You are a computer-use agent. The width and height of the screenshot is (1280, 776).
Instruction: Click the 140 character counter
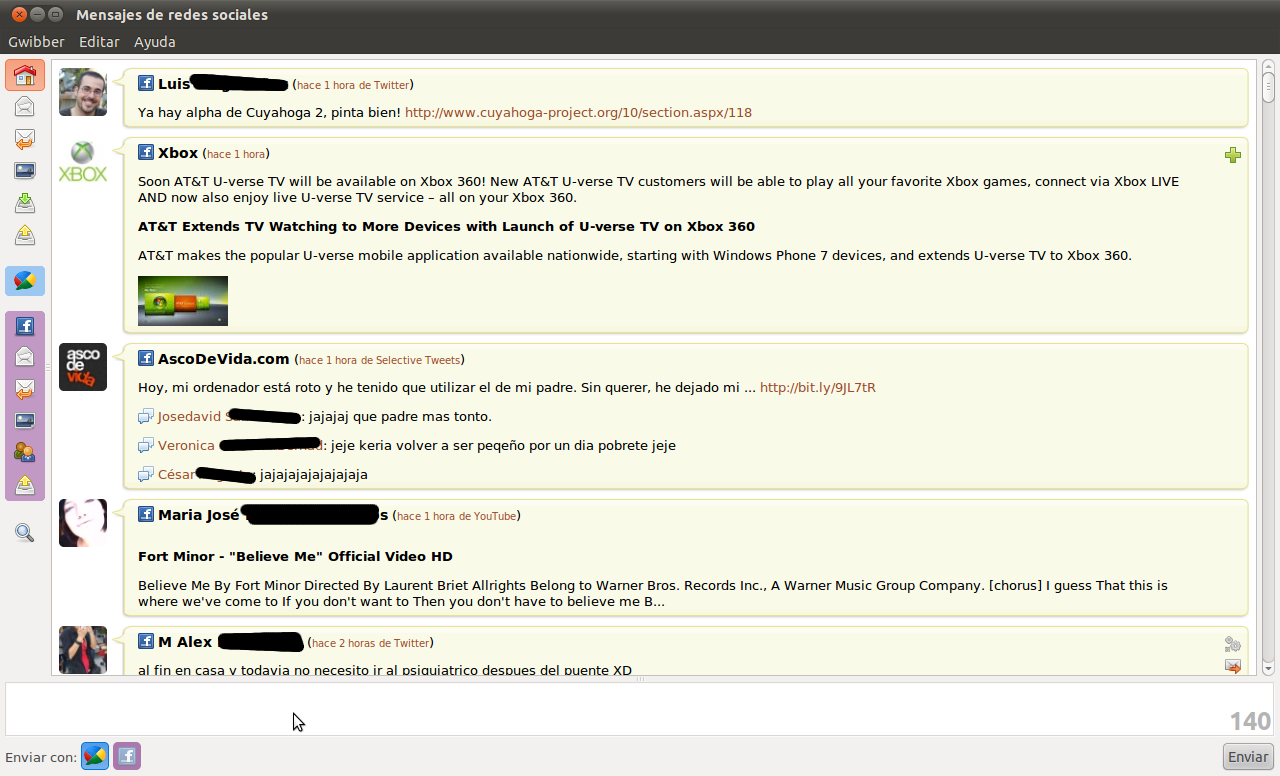click(x=1250, y=721)
